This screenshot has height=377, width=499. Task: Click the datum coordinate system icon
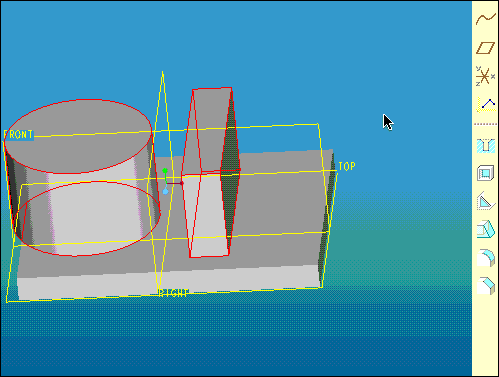485,76
